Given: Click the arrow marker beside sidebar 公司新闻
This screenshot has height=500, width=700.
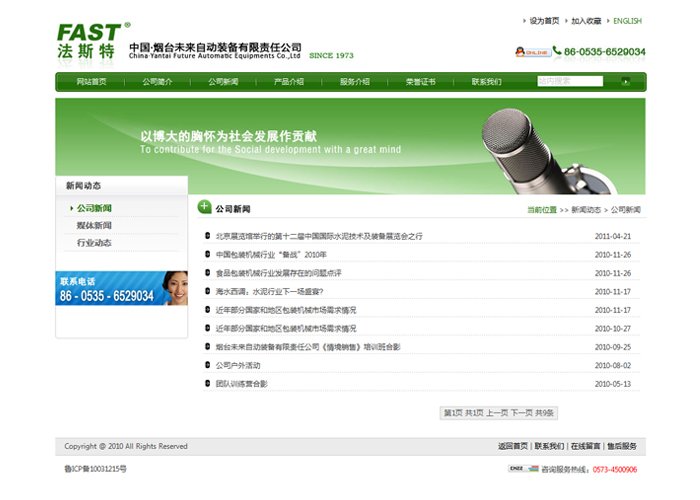Looking at the screenshot, I should 71,208.
